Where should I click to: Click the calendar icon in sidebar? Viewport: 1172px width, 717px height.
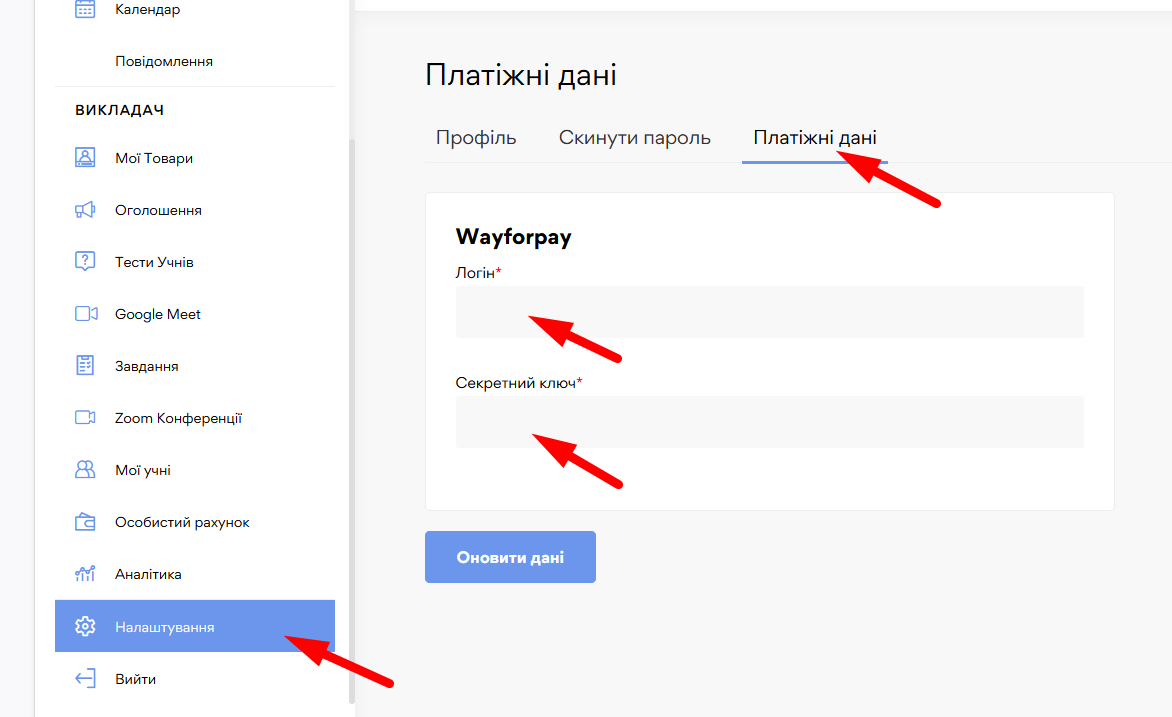(x=85, y=9)
